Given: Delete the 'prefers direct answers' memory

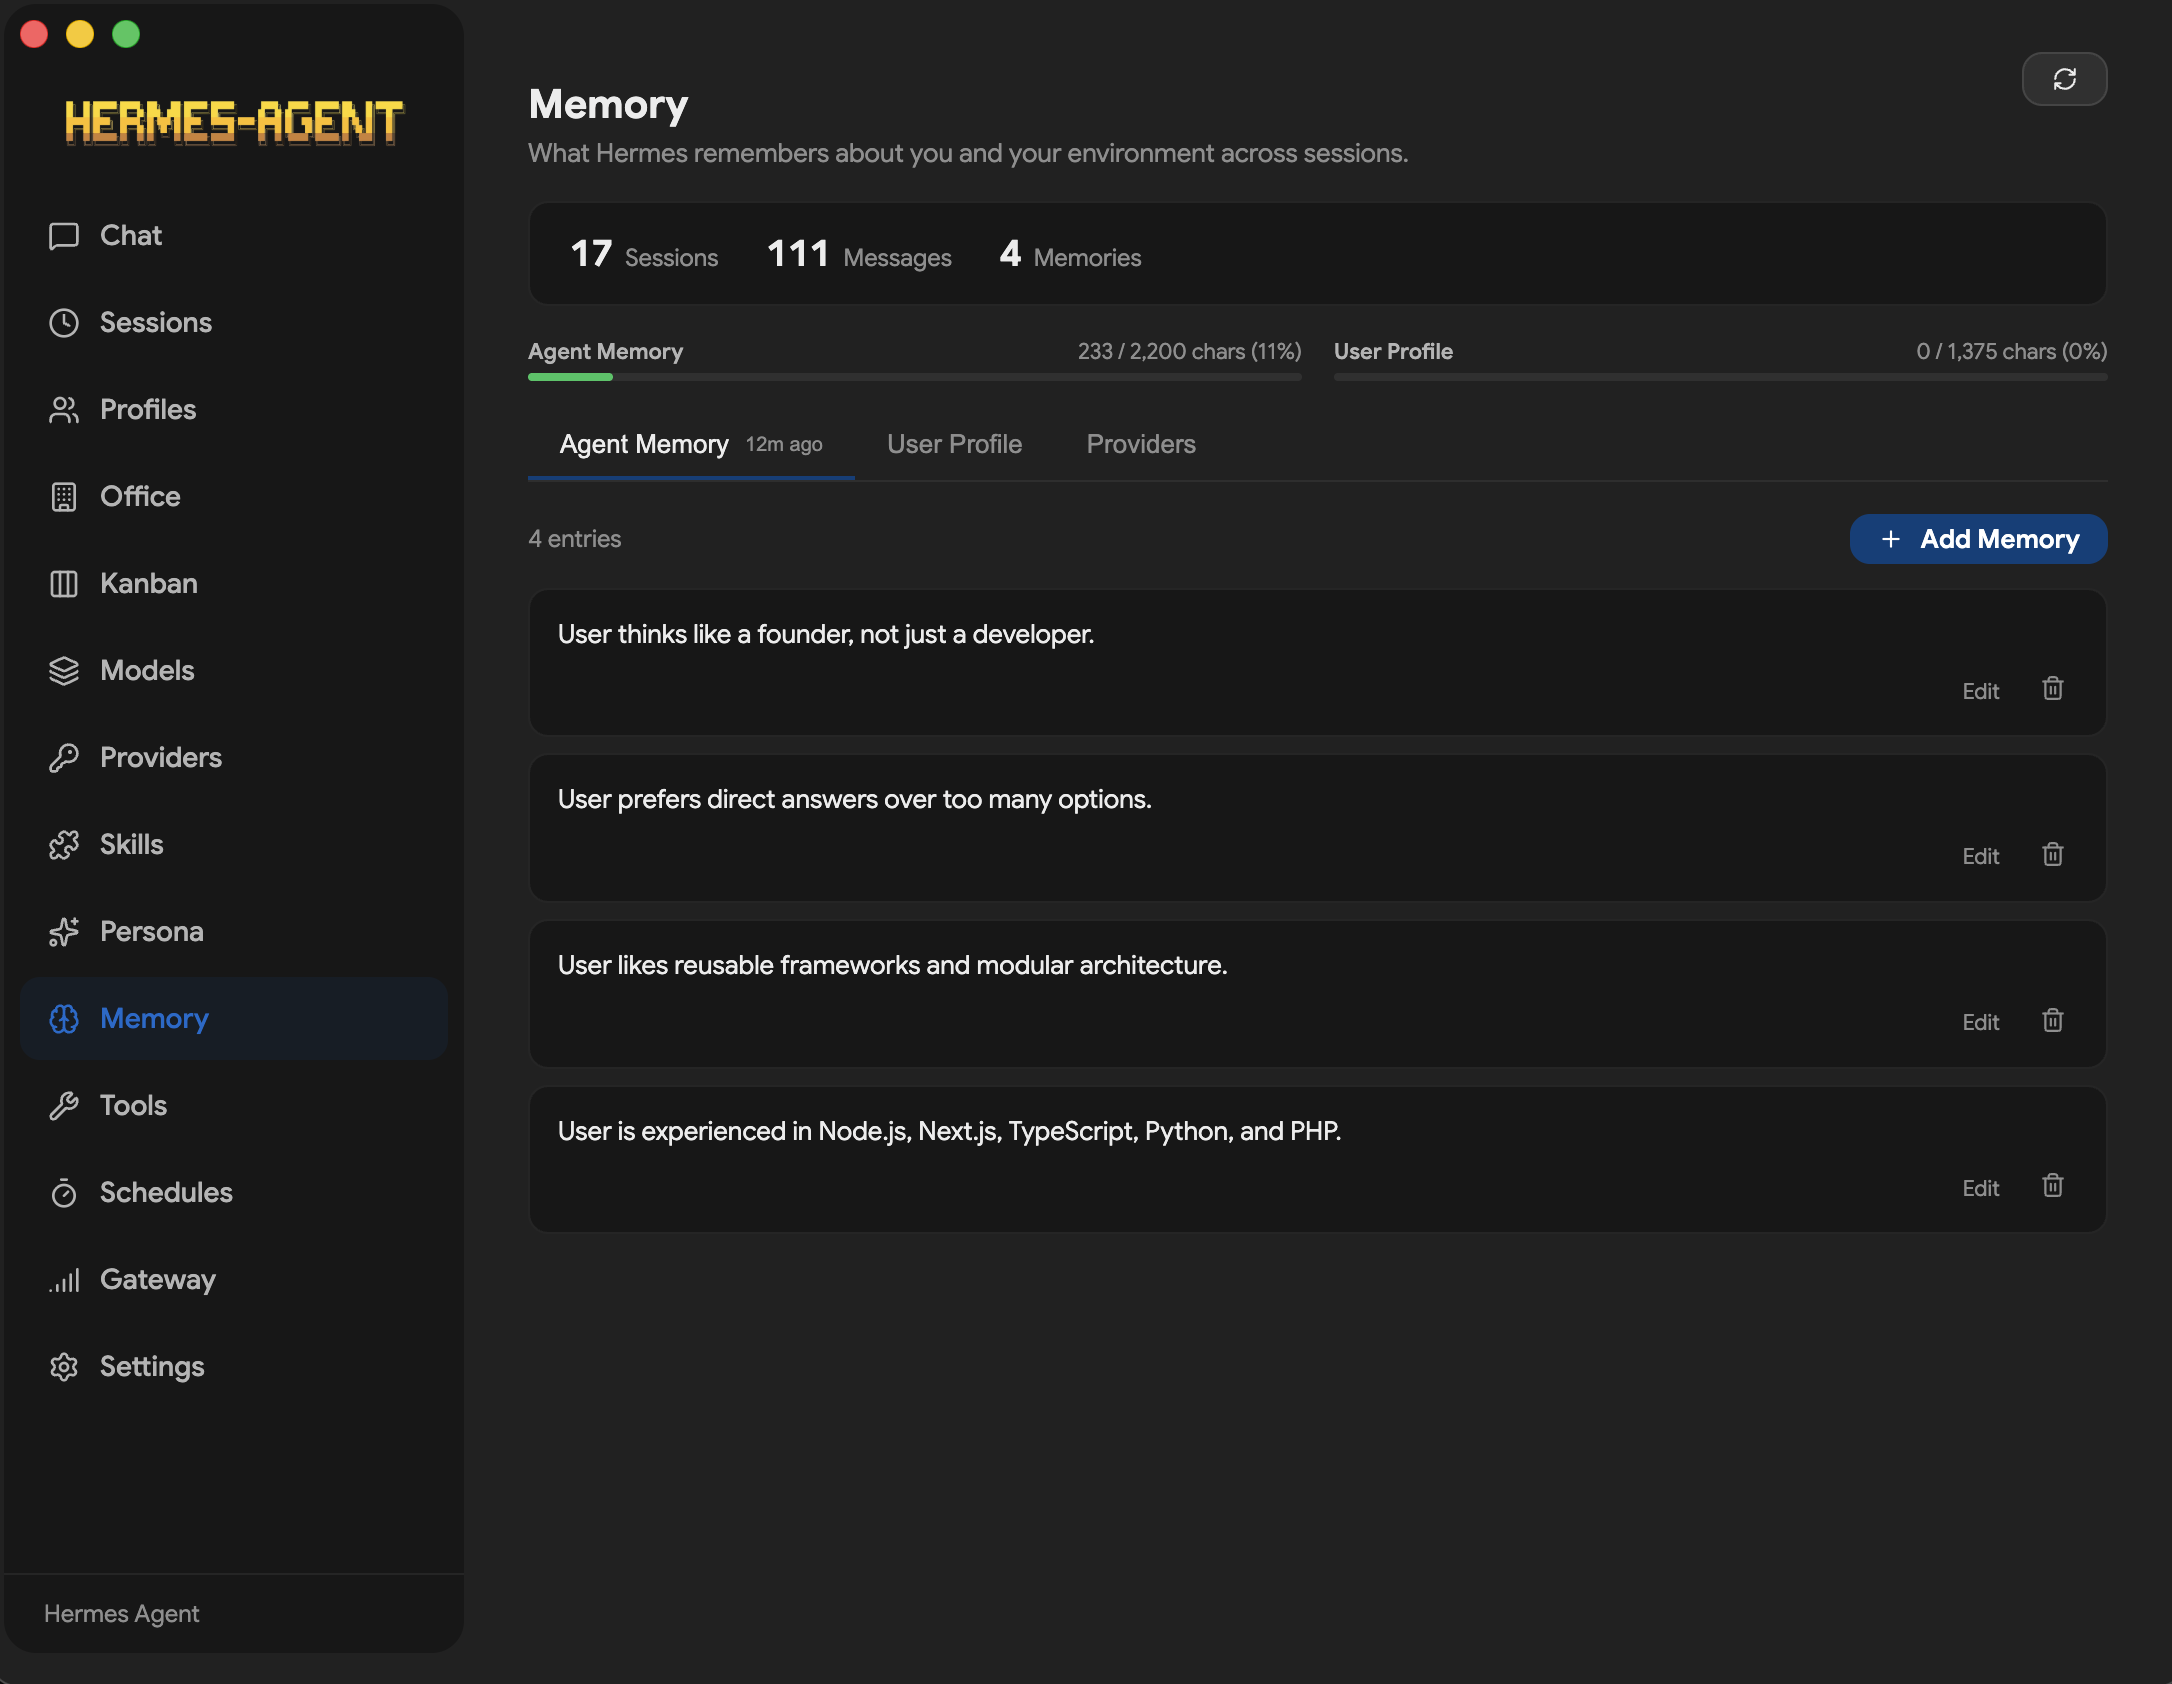Looking at the screenshot, I should [2053, 855].
